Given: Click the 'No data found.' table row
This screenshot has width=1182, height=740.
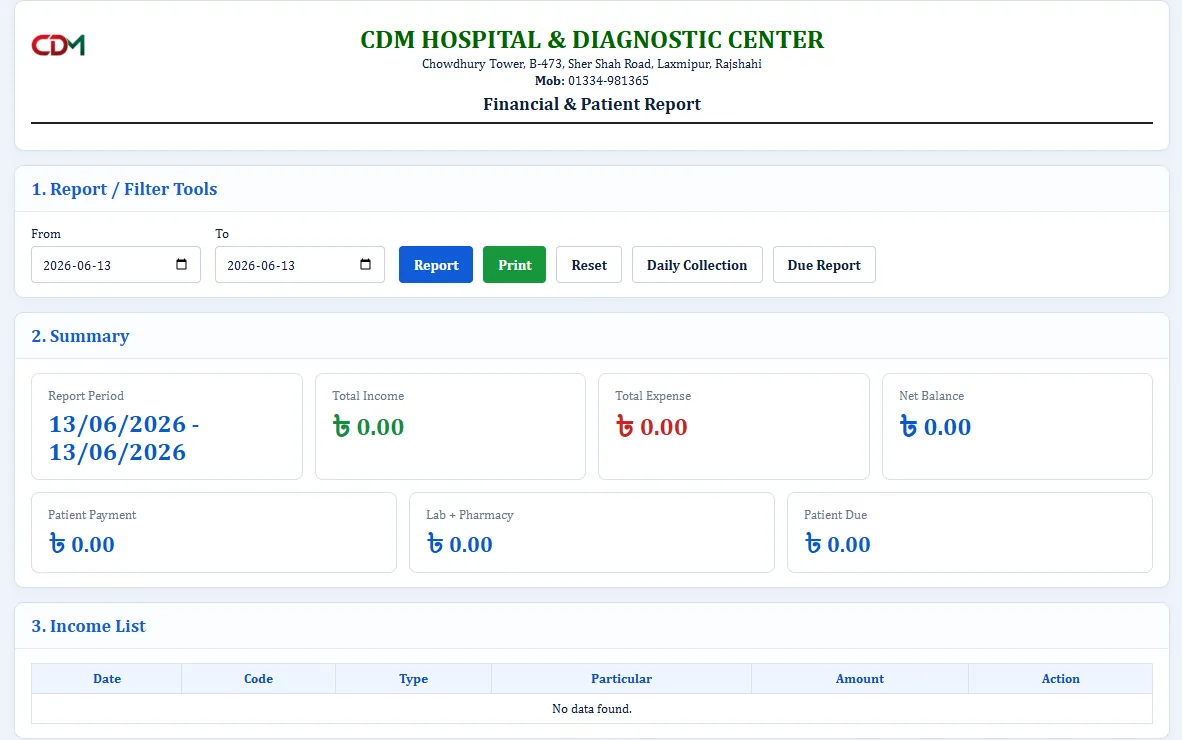Looking at the screenshot, I should (x=592, y=708).
